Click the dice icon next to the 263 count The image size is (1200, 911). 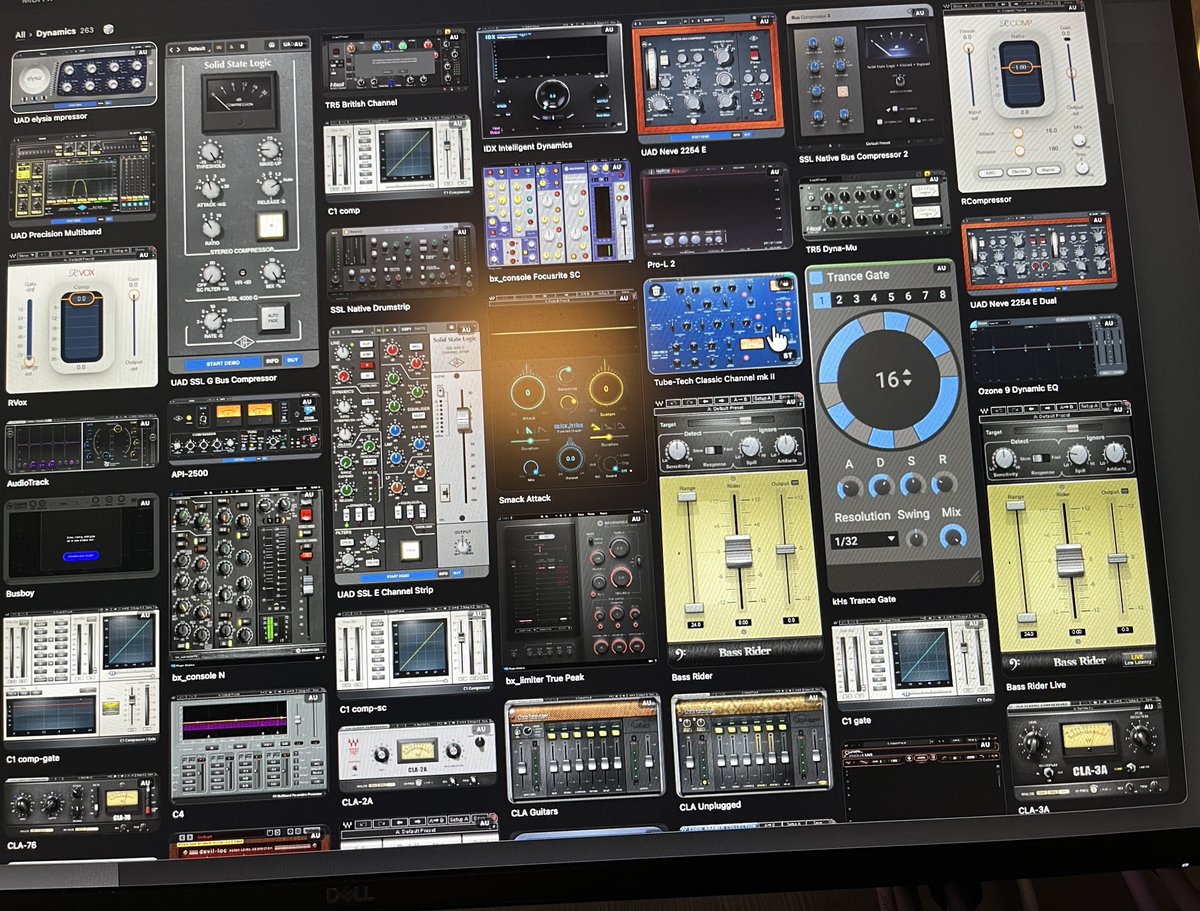point(111,31)
